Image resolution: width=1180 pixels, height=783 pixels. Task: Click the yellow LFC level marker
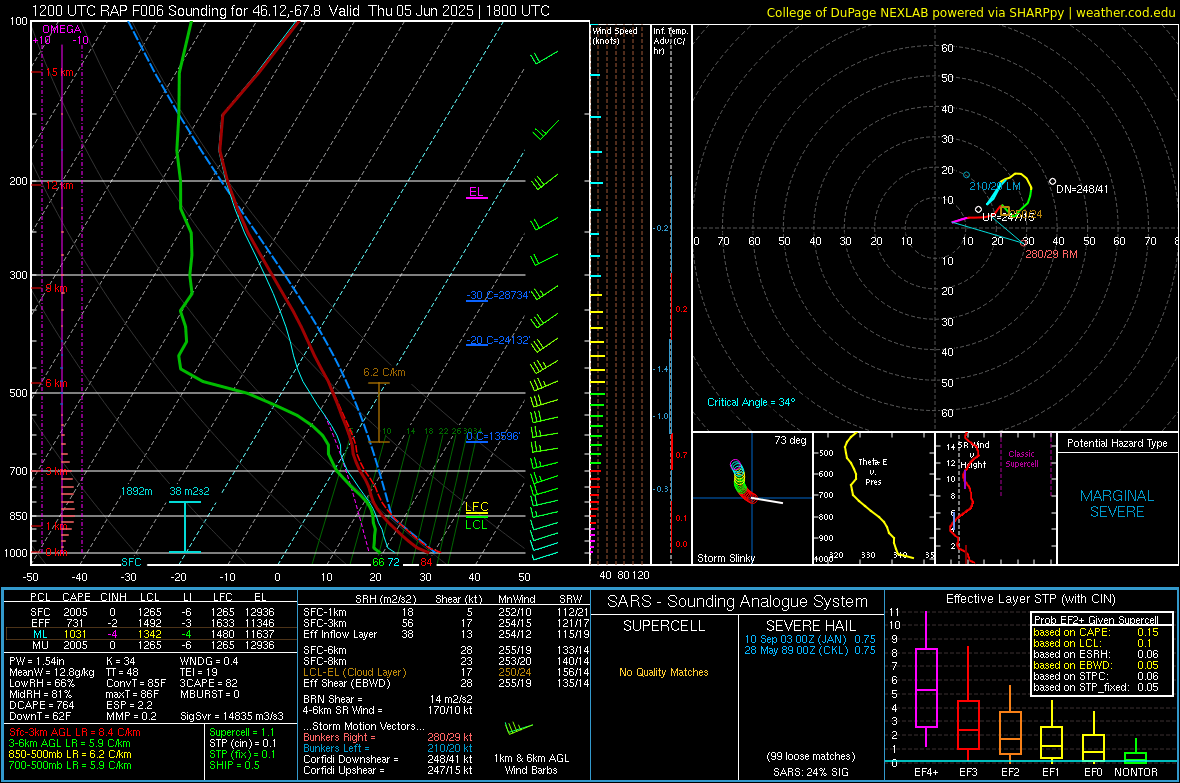[476, 507]
